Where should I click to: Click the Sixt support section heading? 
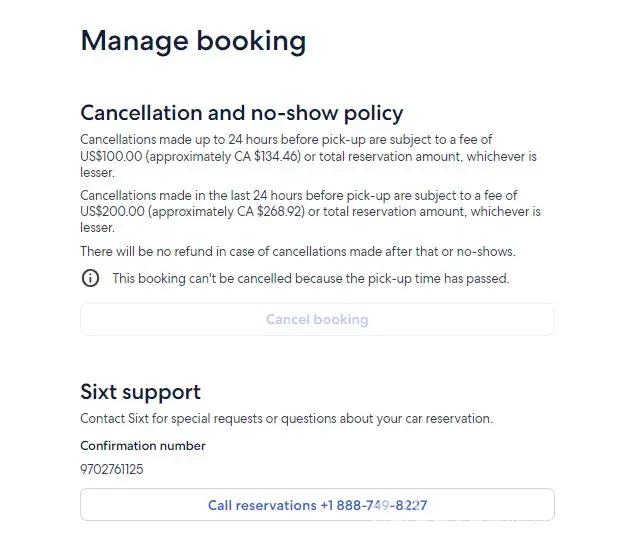[x=140, y=392]
